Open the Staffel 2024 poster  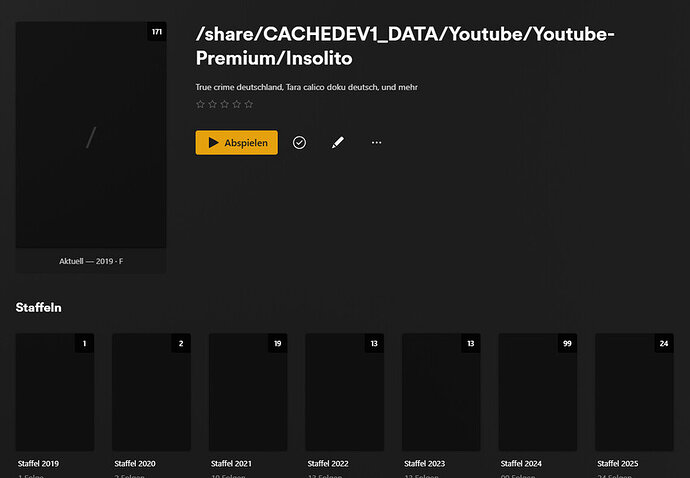pos(538,392)
